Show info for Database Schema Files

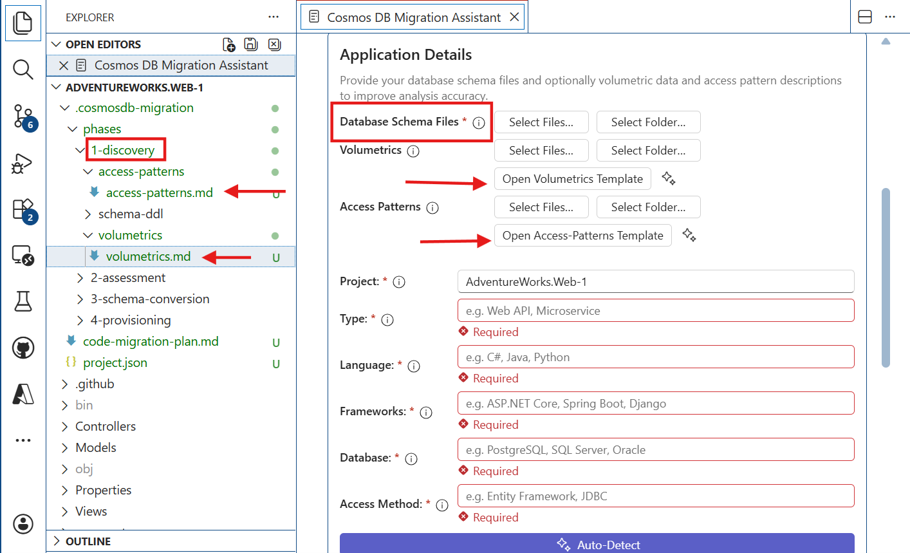478,122
